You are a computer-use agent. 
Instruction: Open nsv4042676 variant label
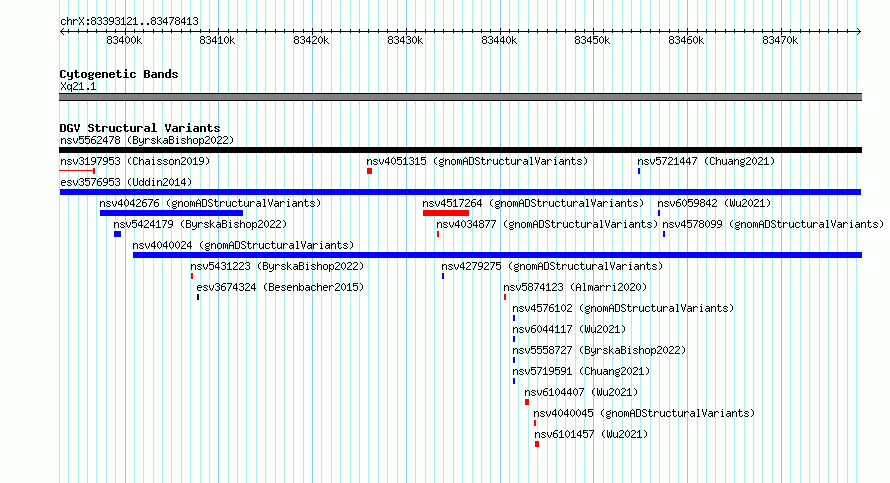[210, 203]
